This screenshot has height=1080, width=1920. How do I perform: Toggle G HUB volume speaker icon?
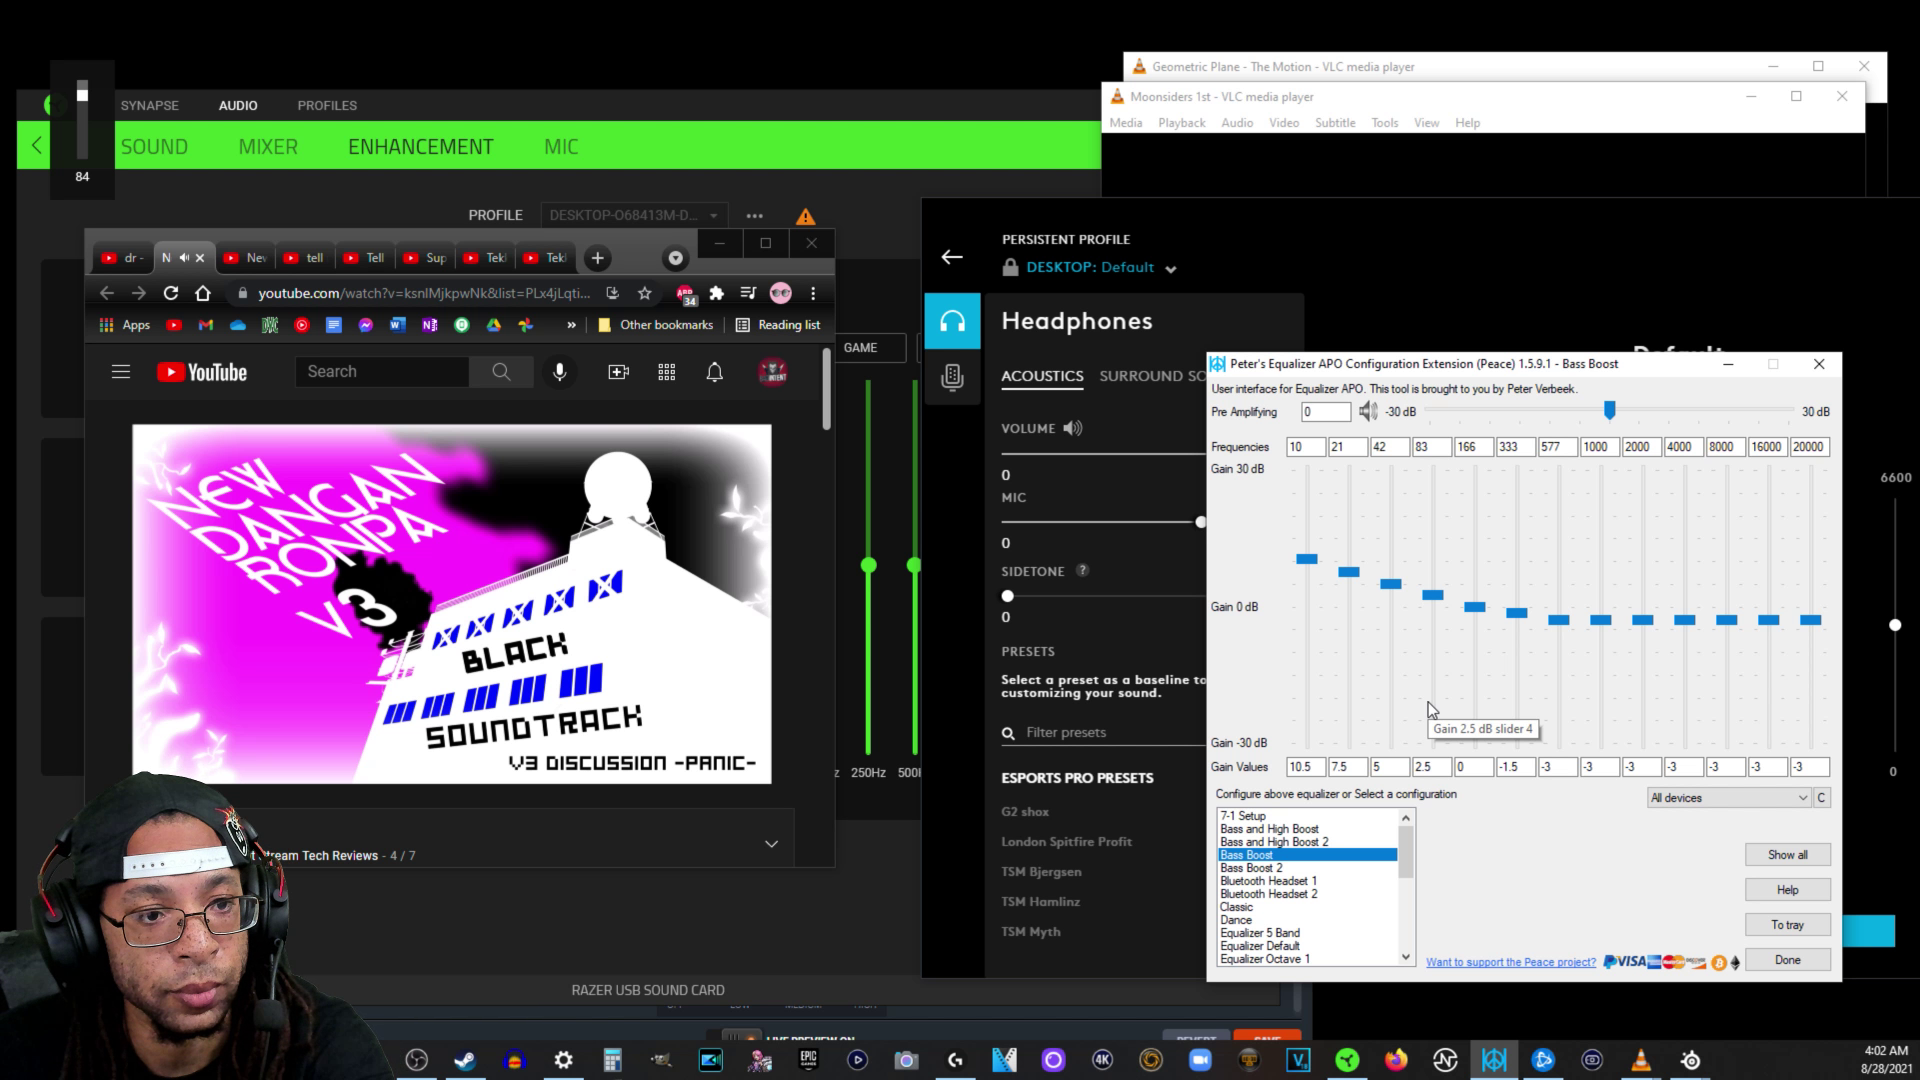click(x=1073, y=428)
